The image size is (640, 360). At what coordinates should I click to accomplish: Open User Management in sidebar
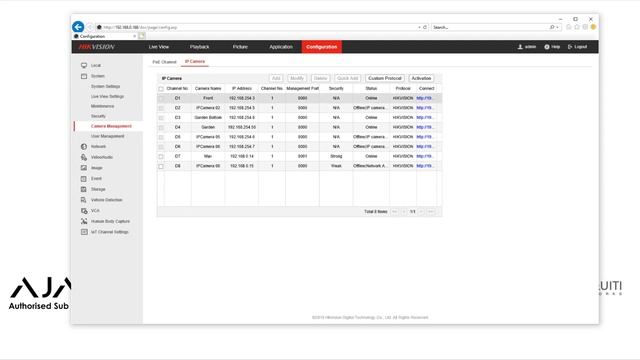(108, 136)
